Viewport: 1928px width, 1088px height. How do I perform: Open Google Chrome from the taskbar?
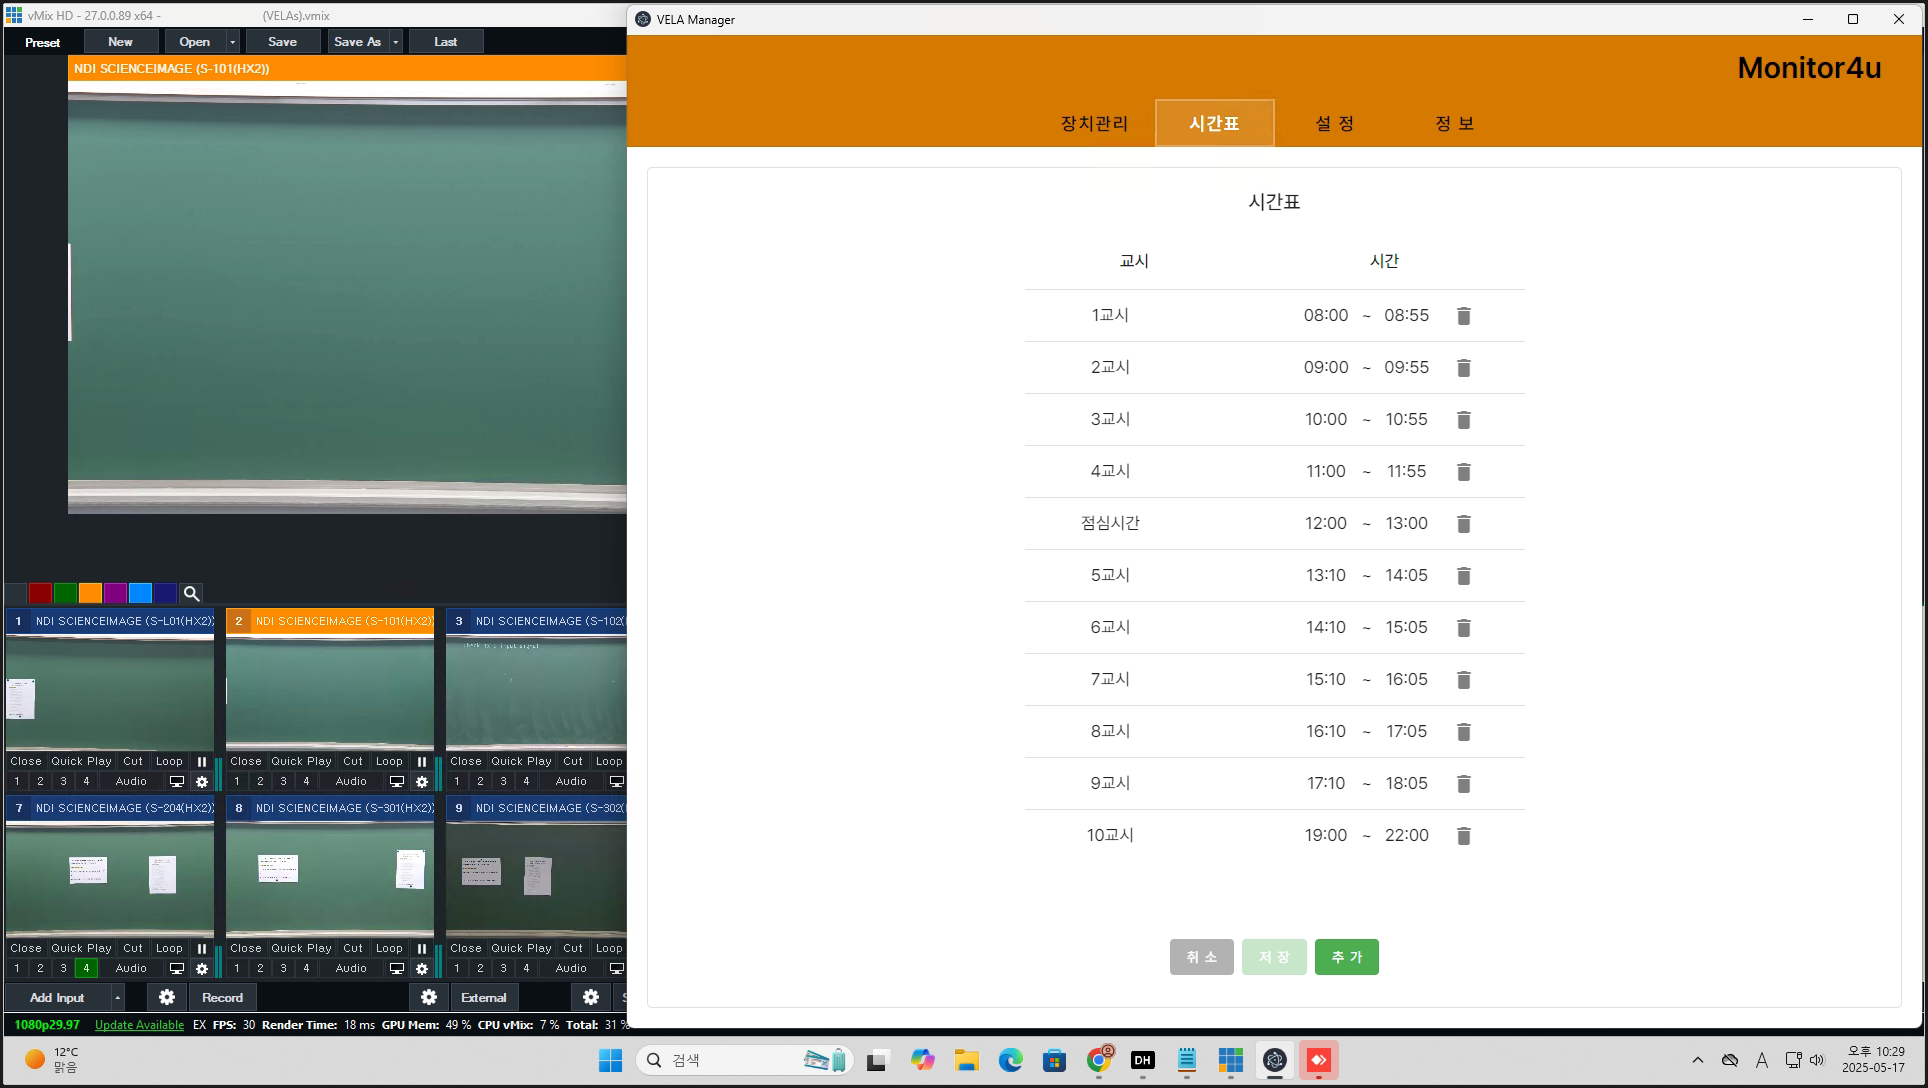coord(1098,1060)
